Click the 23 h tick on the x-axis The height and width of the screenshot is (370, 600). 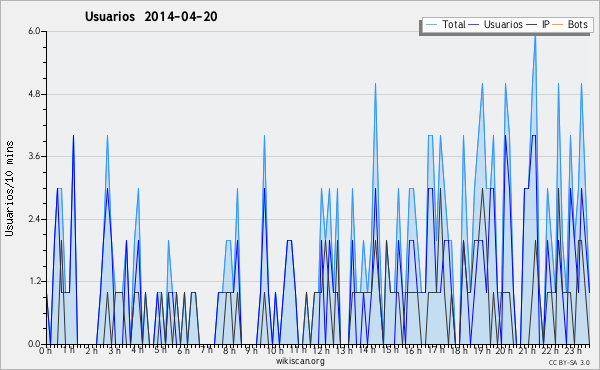pos(573,350)
